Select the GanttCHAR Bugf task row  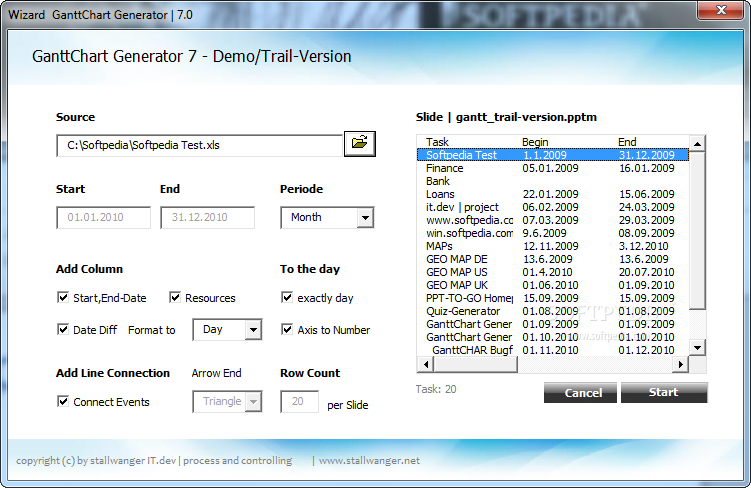click(x=553, y=350)
